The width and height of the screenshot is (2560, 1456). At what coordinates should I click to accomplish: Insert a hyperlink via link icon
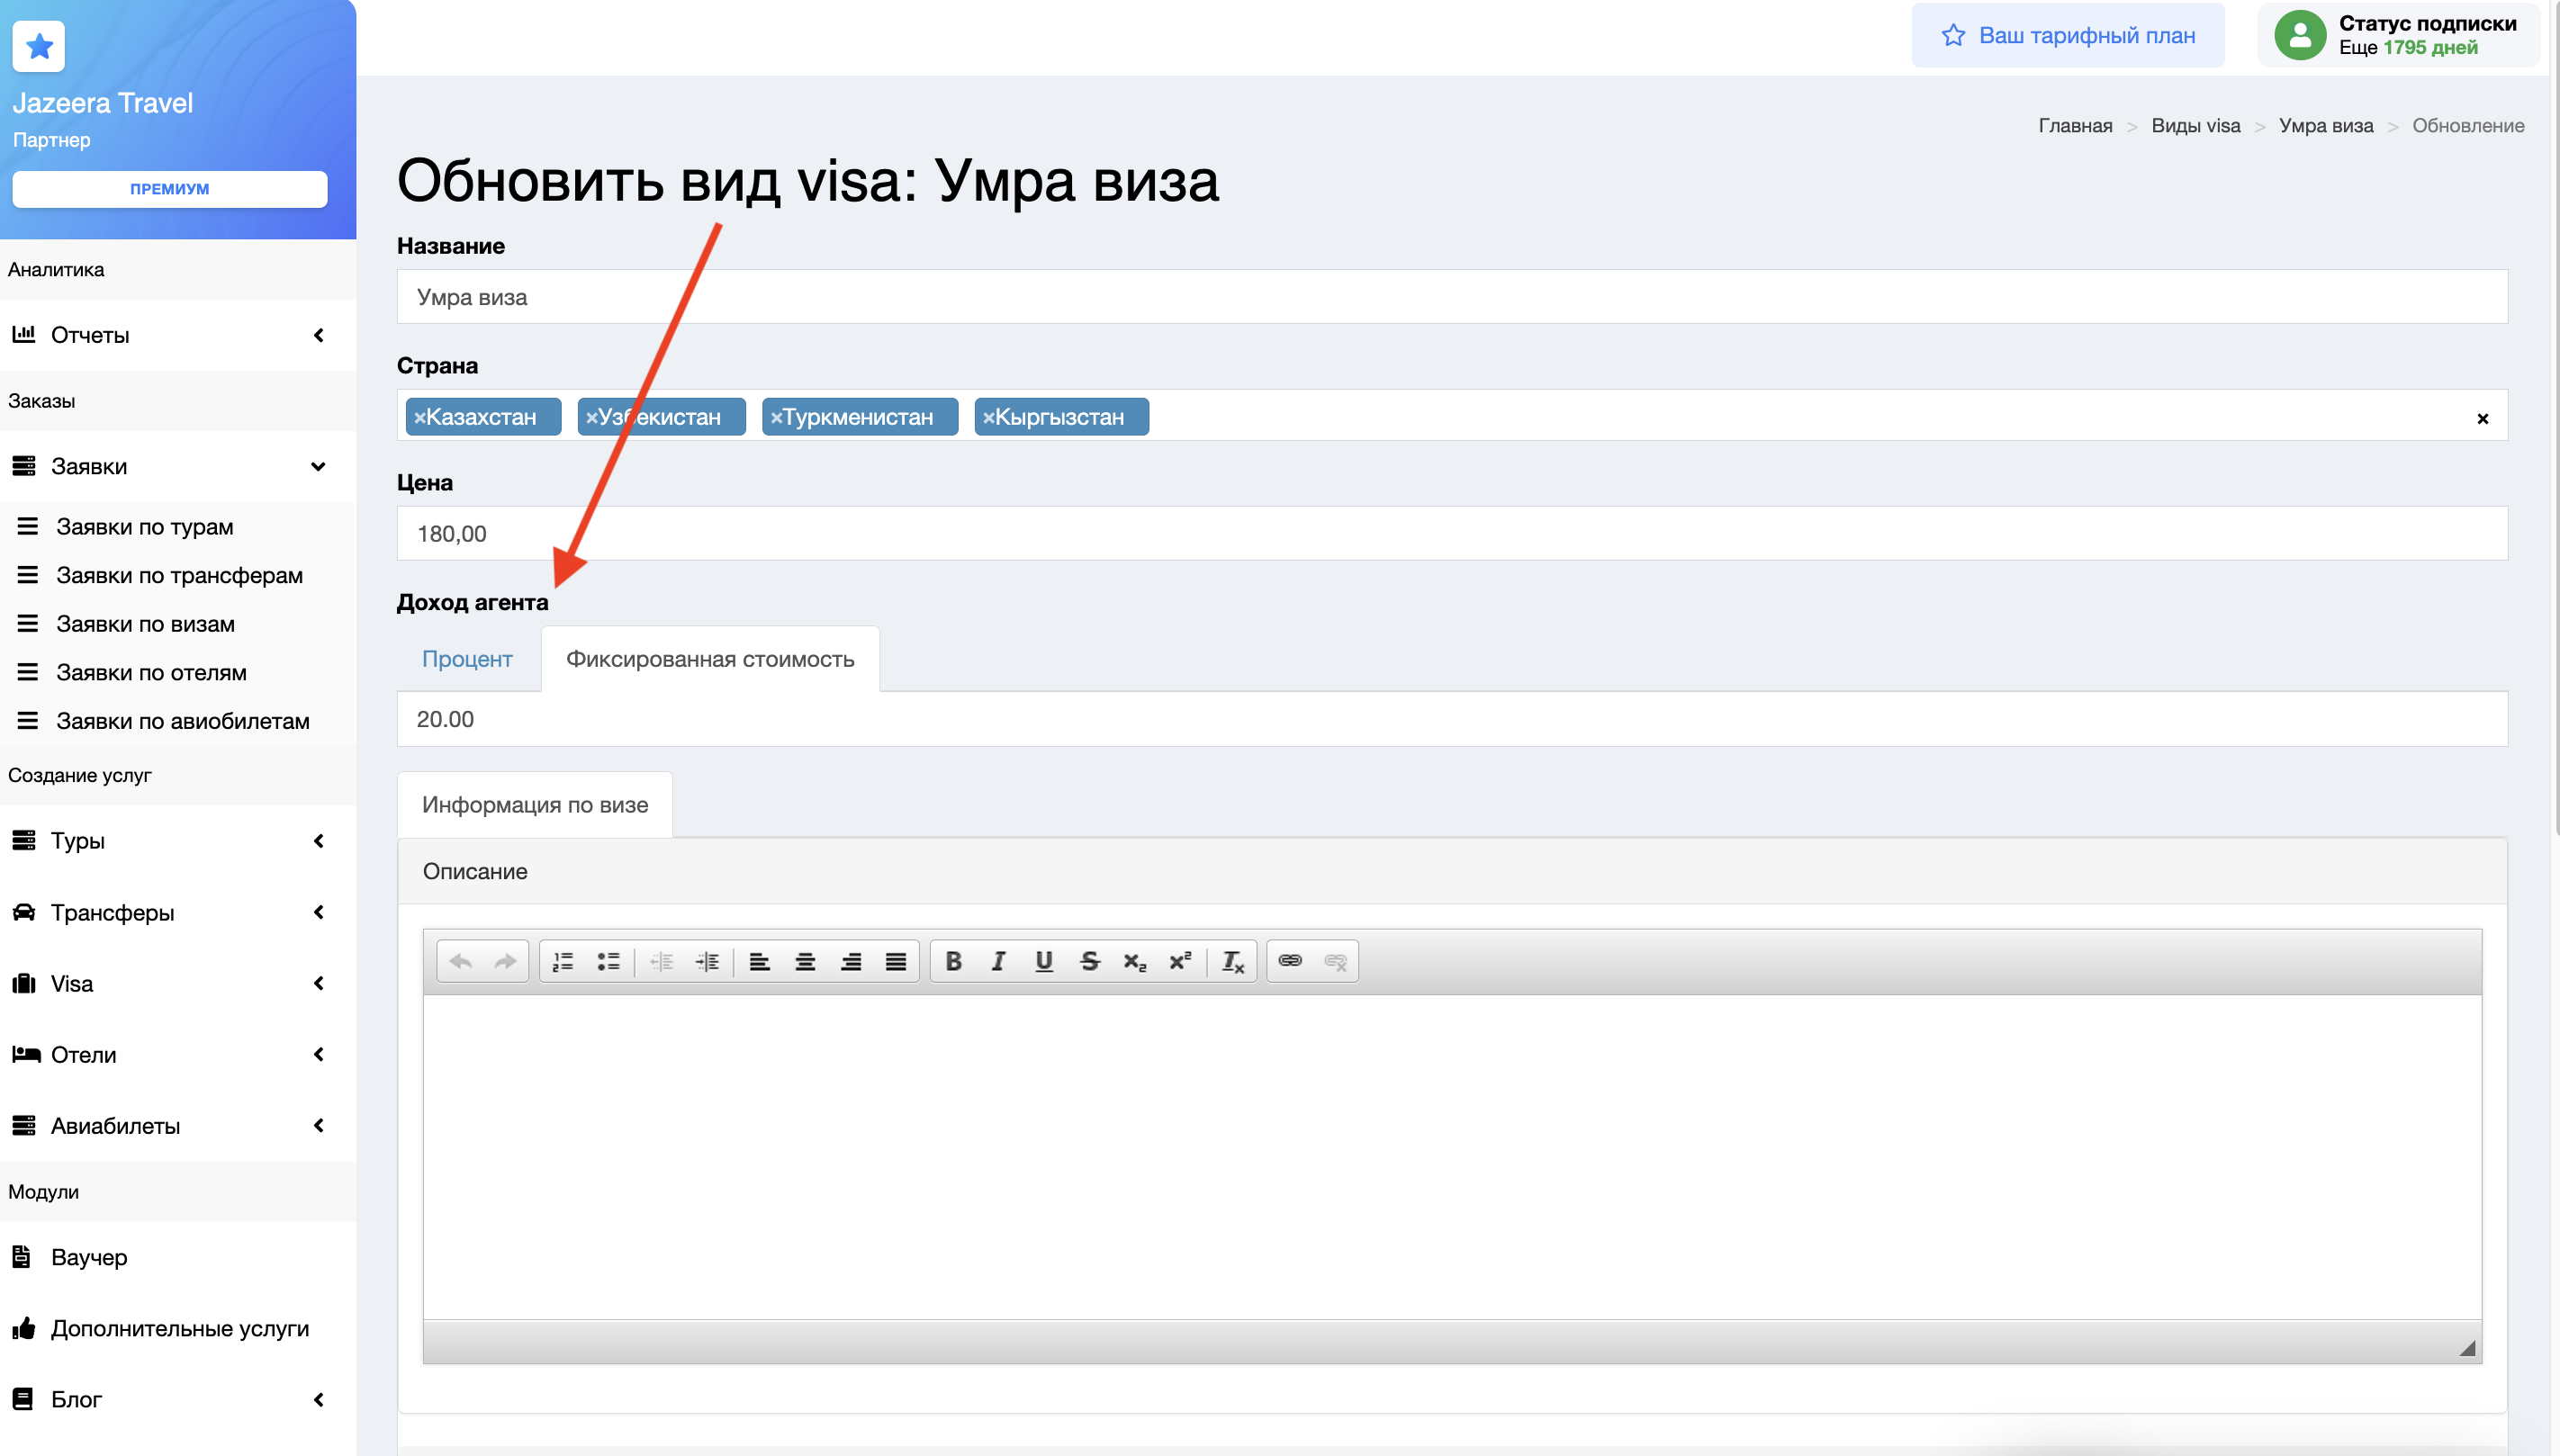pyautogui.click(x=1290, y=961)
